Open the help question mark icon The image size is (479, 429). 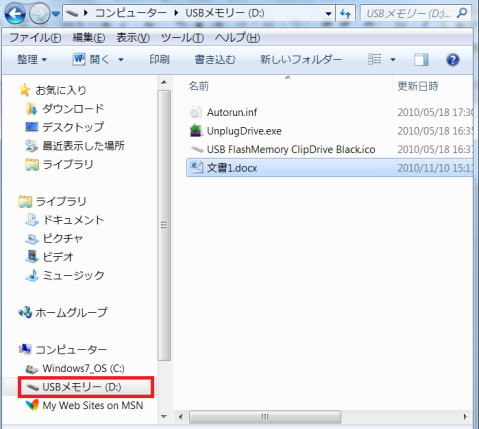pyautogui.click(x=453, y=60)
